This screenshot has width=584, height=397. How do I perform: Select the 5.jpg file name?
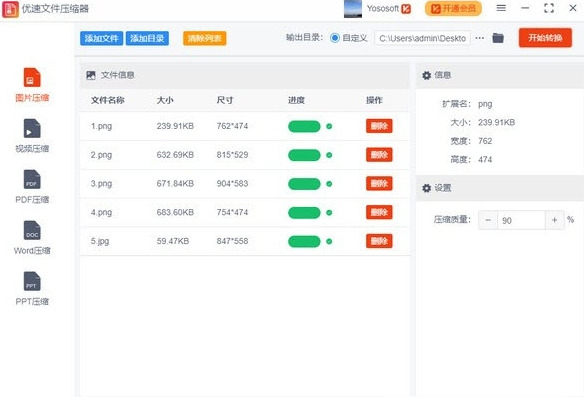100,241
